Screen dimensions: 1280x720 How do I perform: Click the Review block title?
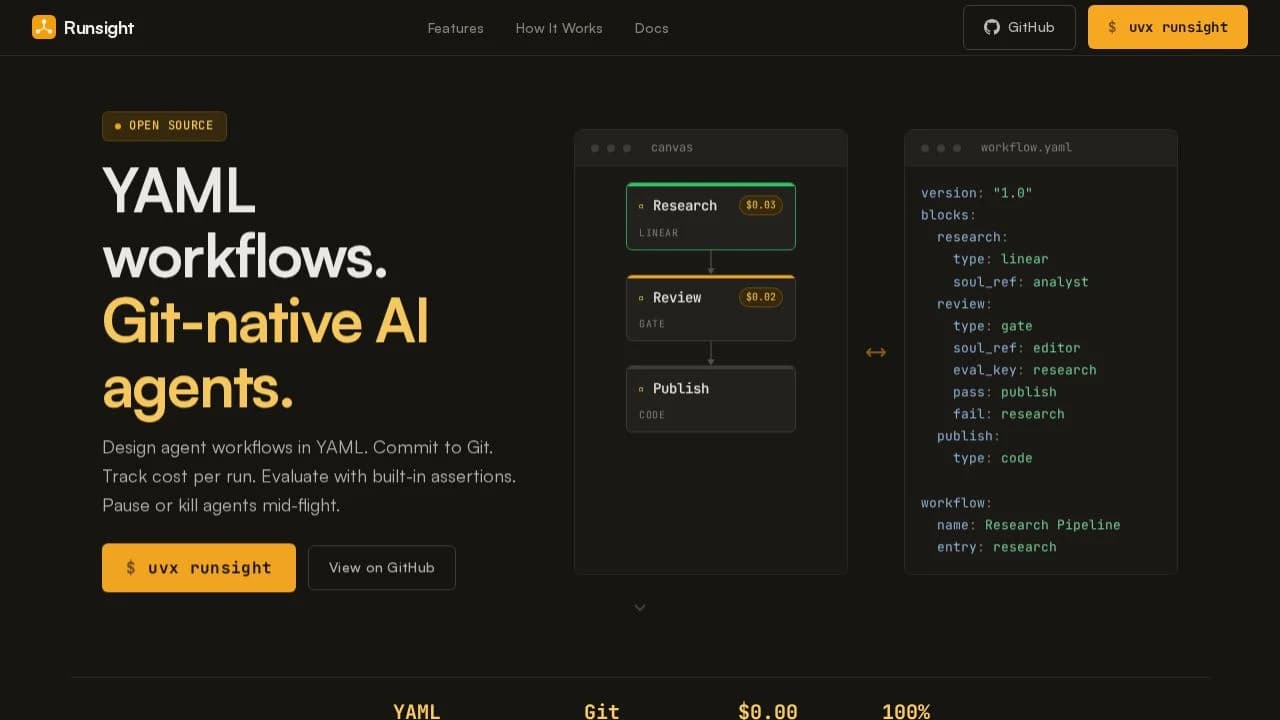pyautogui.click(x=677, y=298)
